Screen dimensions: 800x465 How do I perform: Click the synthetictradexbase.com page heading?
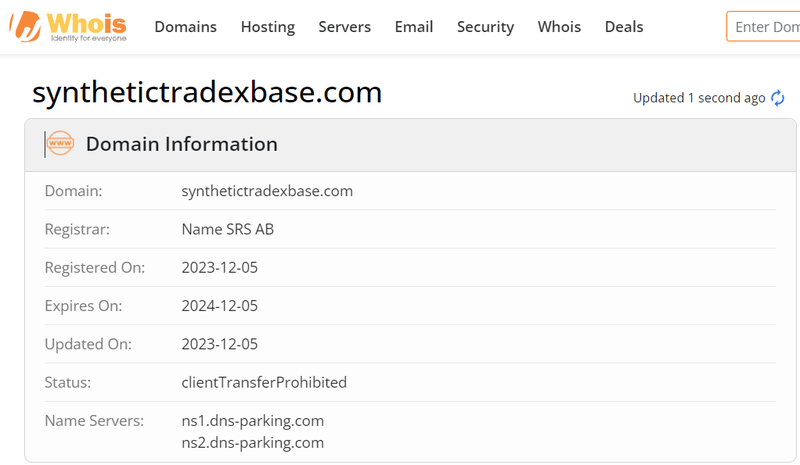click(207, 93)
